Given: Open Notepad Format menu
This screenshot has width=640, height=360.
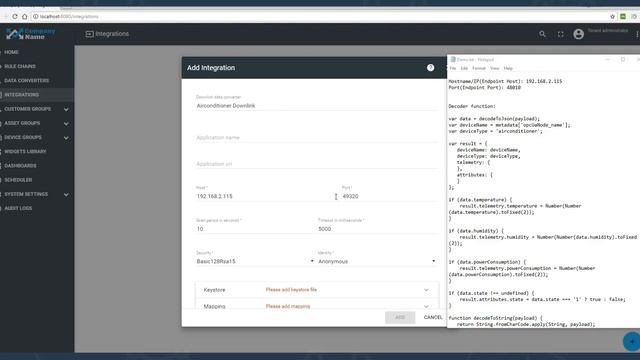Looking at the screenshot, I should (479, 69).
